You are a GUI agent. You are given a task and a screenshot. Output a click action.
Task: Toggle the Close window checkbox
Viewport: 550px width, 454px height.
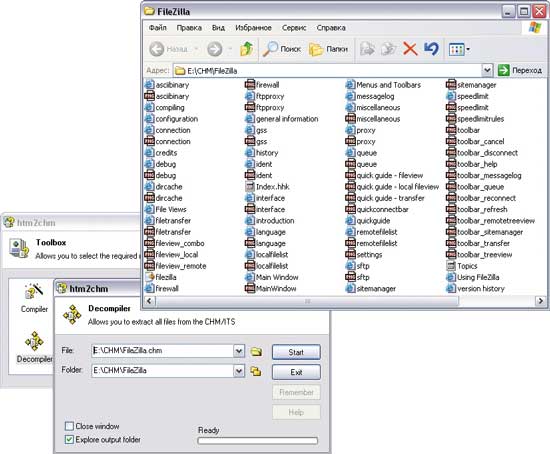(x=69, y=426)
